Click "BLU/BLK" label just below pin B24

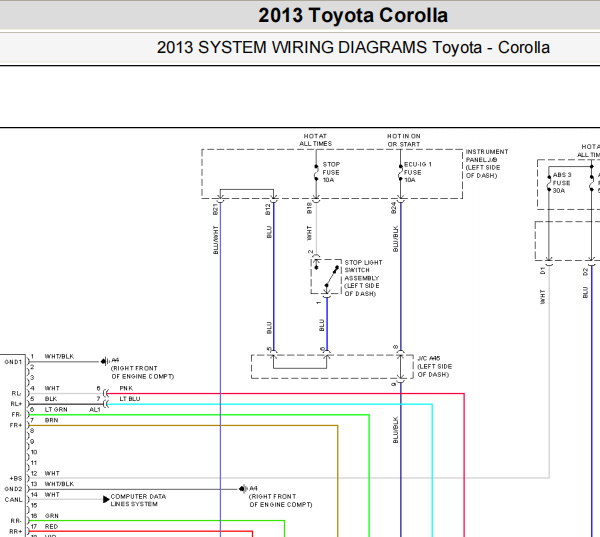396,239
